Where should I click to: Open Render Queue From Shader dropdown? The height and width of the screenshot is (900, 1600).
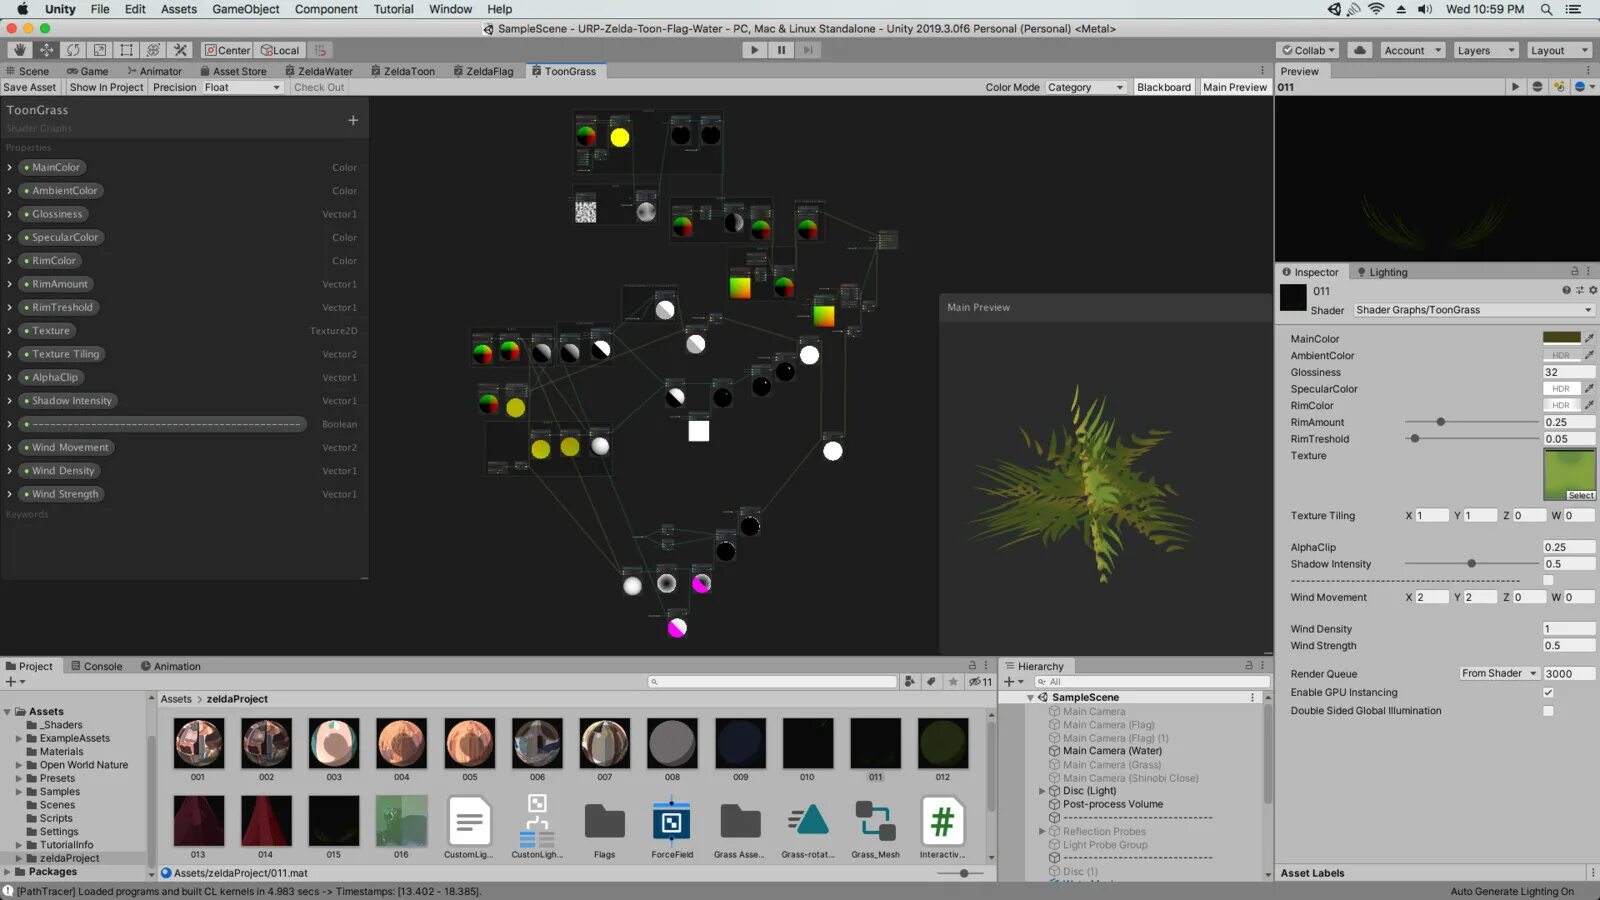point(1499,673)
